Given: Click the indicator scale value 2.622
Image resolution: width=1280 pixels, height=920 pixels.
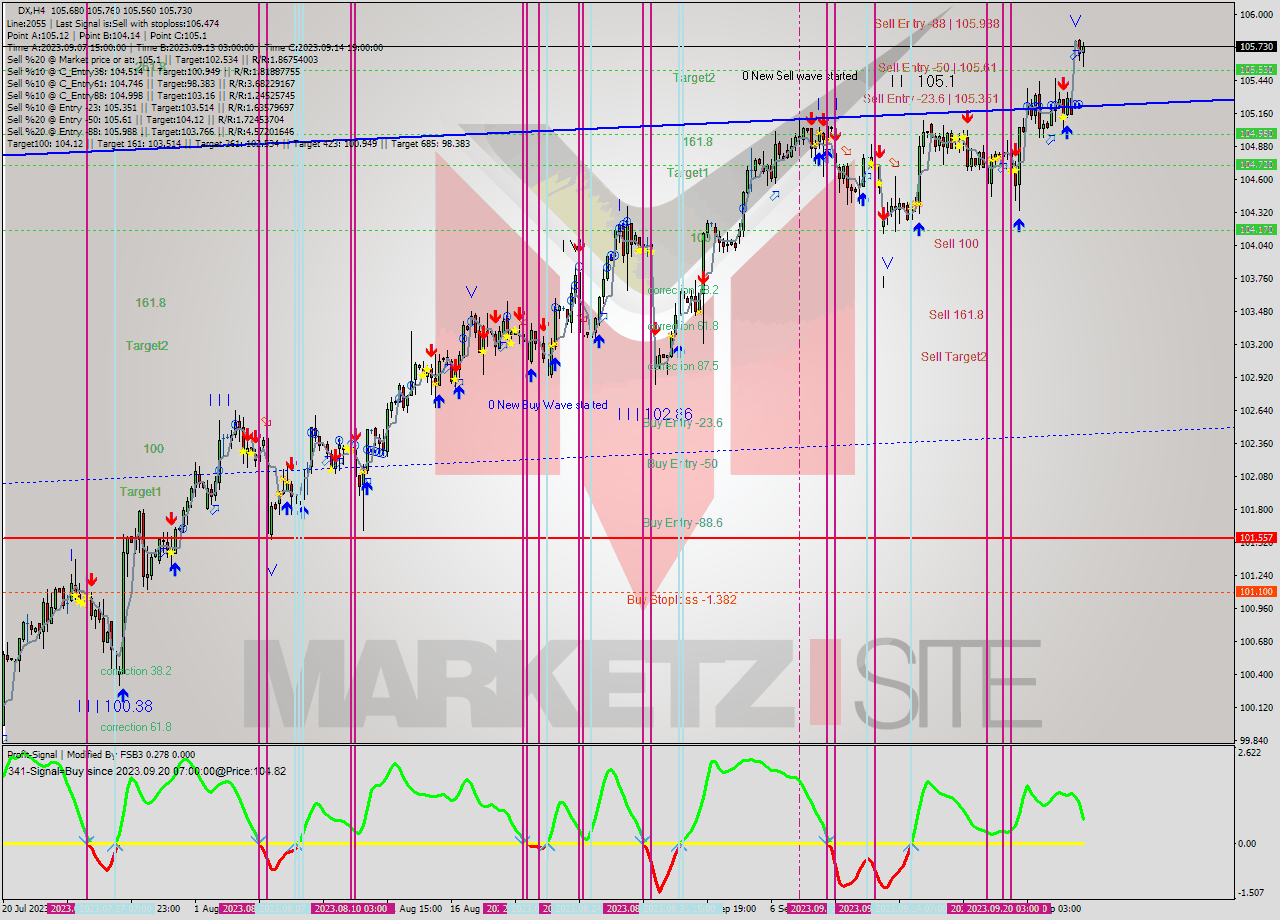Looking at the screenshot, I should pos(1249,753).
